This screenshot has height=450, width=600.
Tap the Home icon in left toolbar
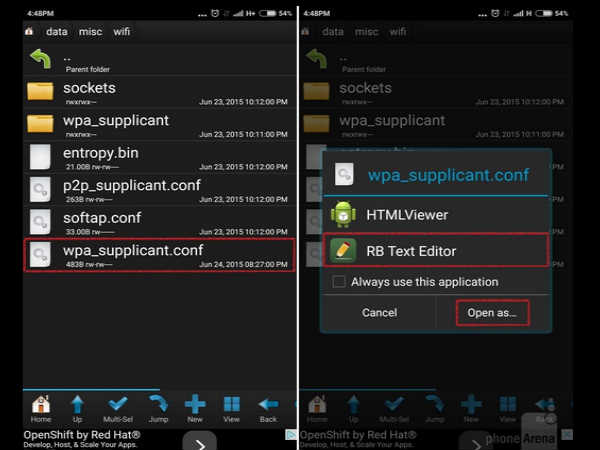(41, 407)
